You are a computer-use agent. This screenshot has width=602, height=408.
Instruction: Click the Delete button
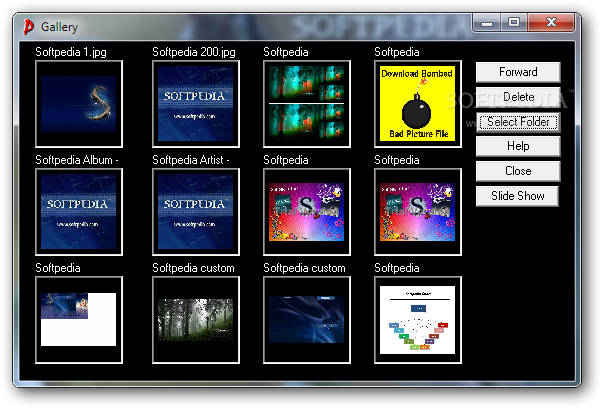[x=518, y=97]
